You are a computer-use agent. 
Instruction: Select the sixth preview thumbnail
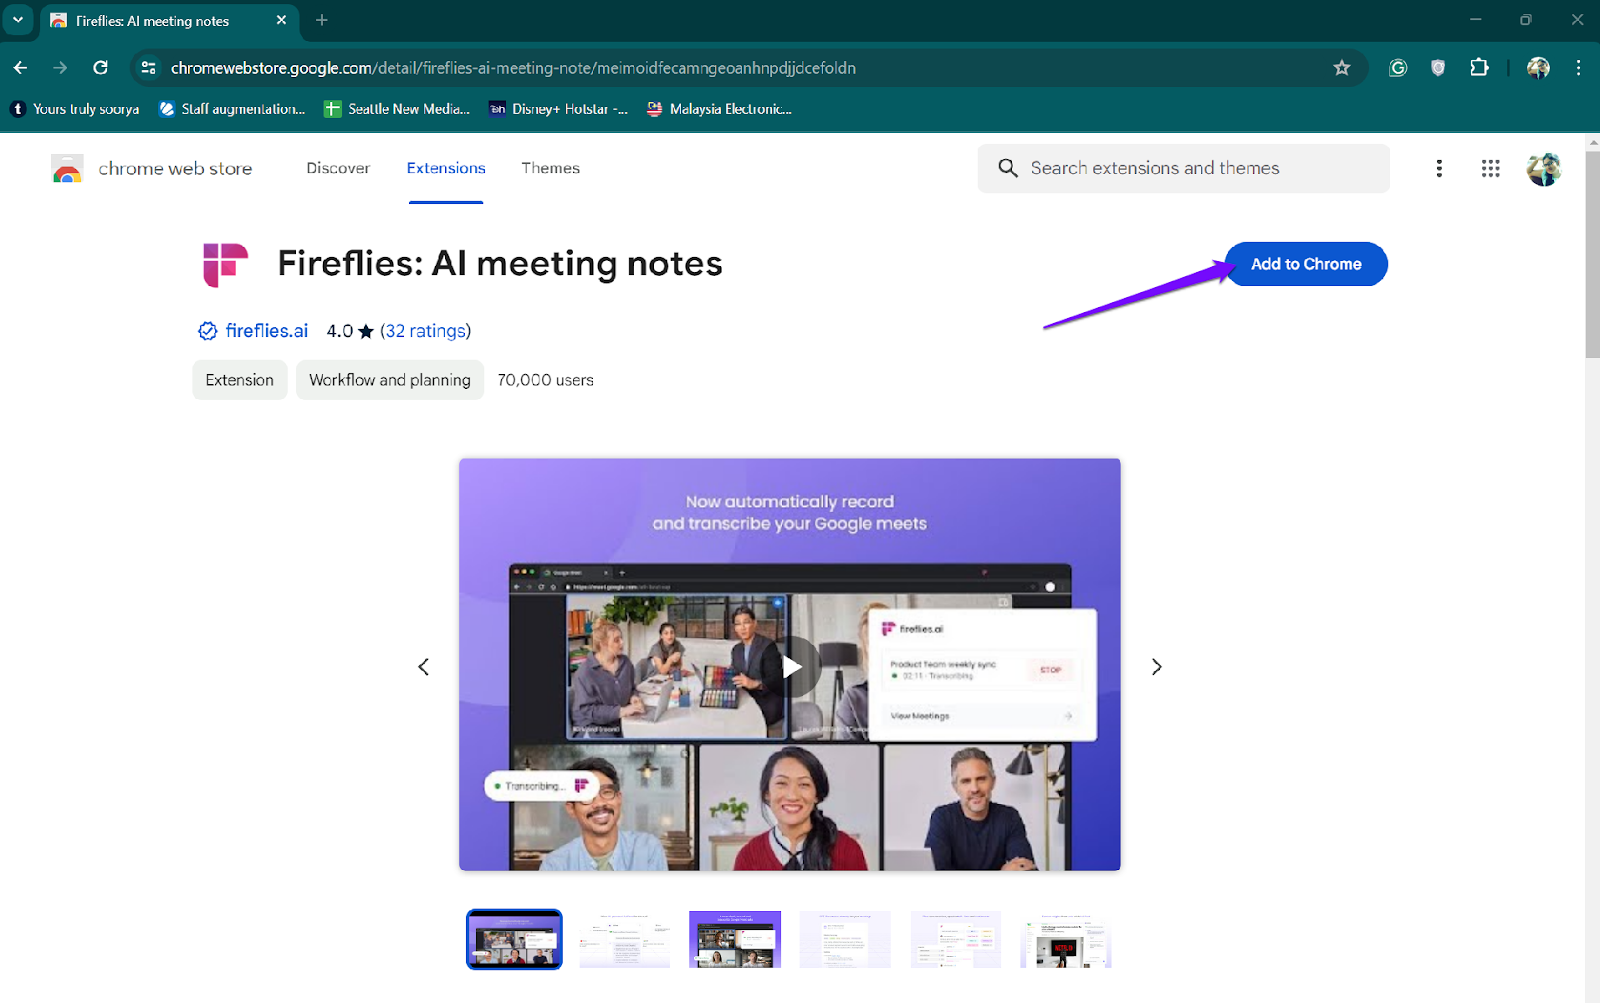(1066, 939)
